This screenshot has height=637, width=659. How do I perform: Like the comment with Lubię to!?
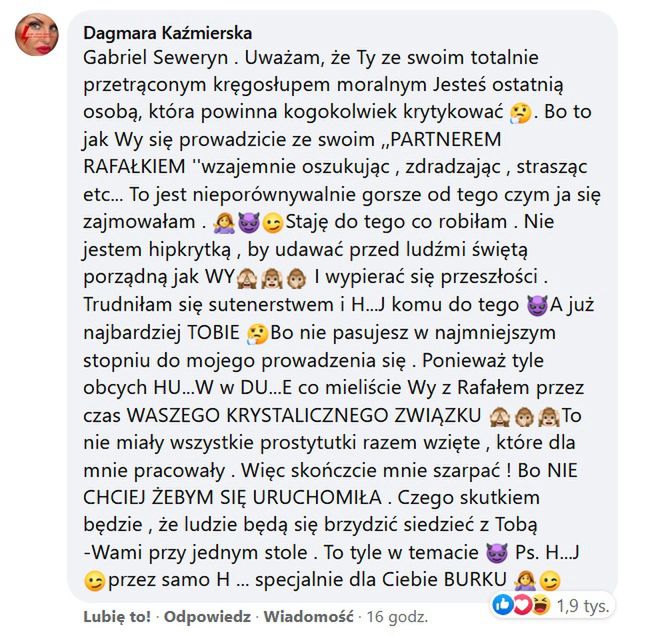point(117,616)
